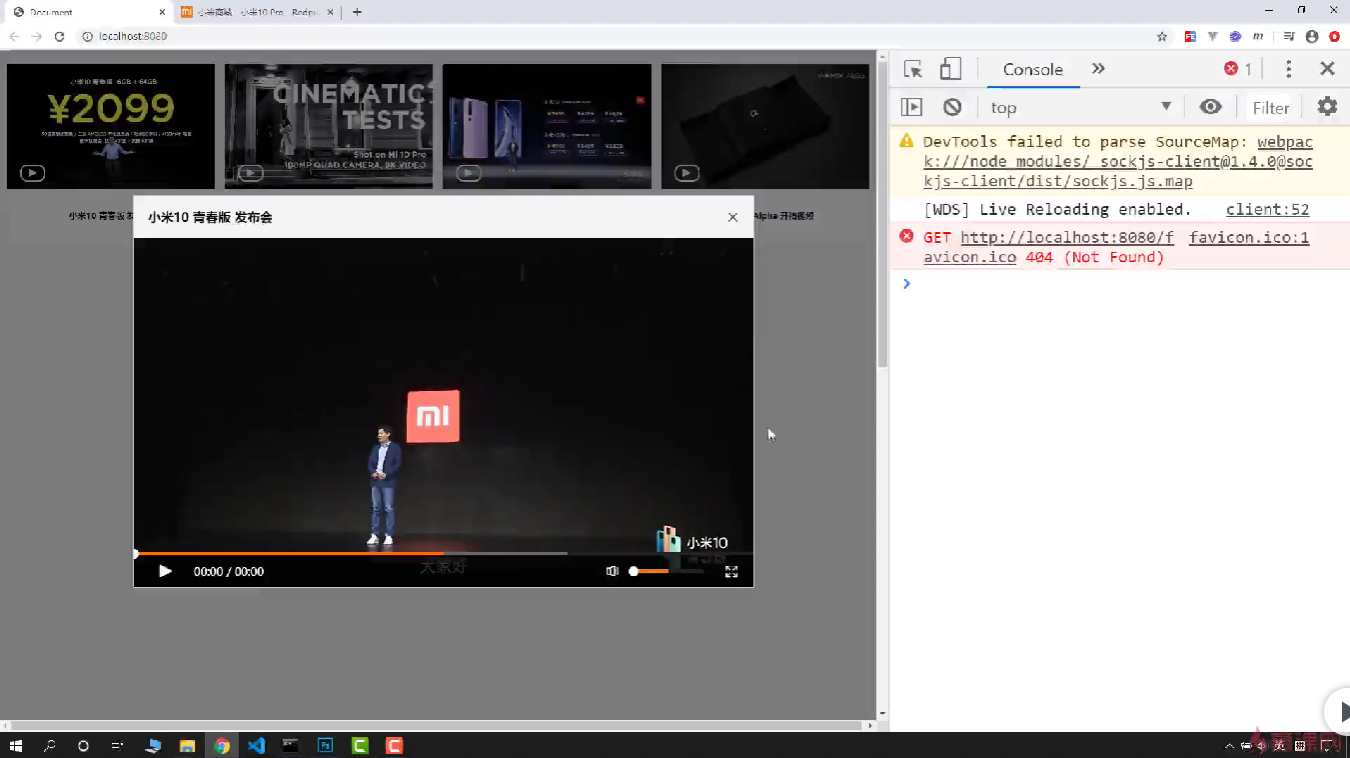Open Visual Studio Code from the taskbar
Screen dimensions: 1350x758
click(x=256, y=745)
